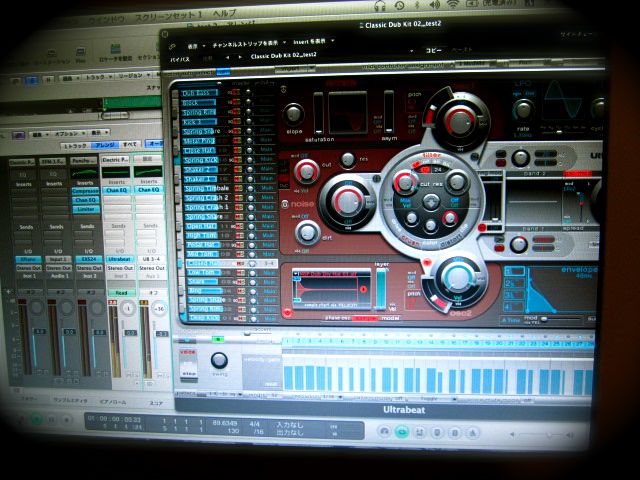This screenshot has width=640, height=480.
Task: Adjust the large noise volume knob
Action: (347, 202)
